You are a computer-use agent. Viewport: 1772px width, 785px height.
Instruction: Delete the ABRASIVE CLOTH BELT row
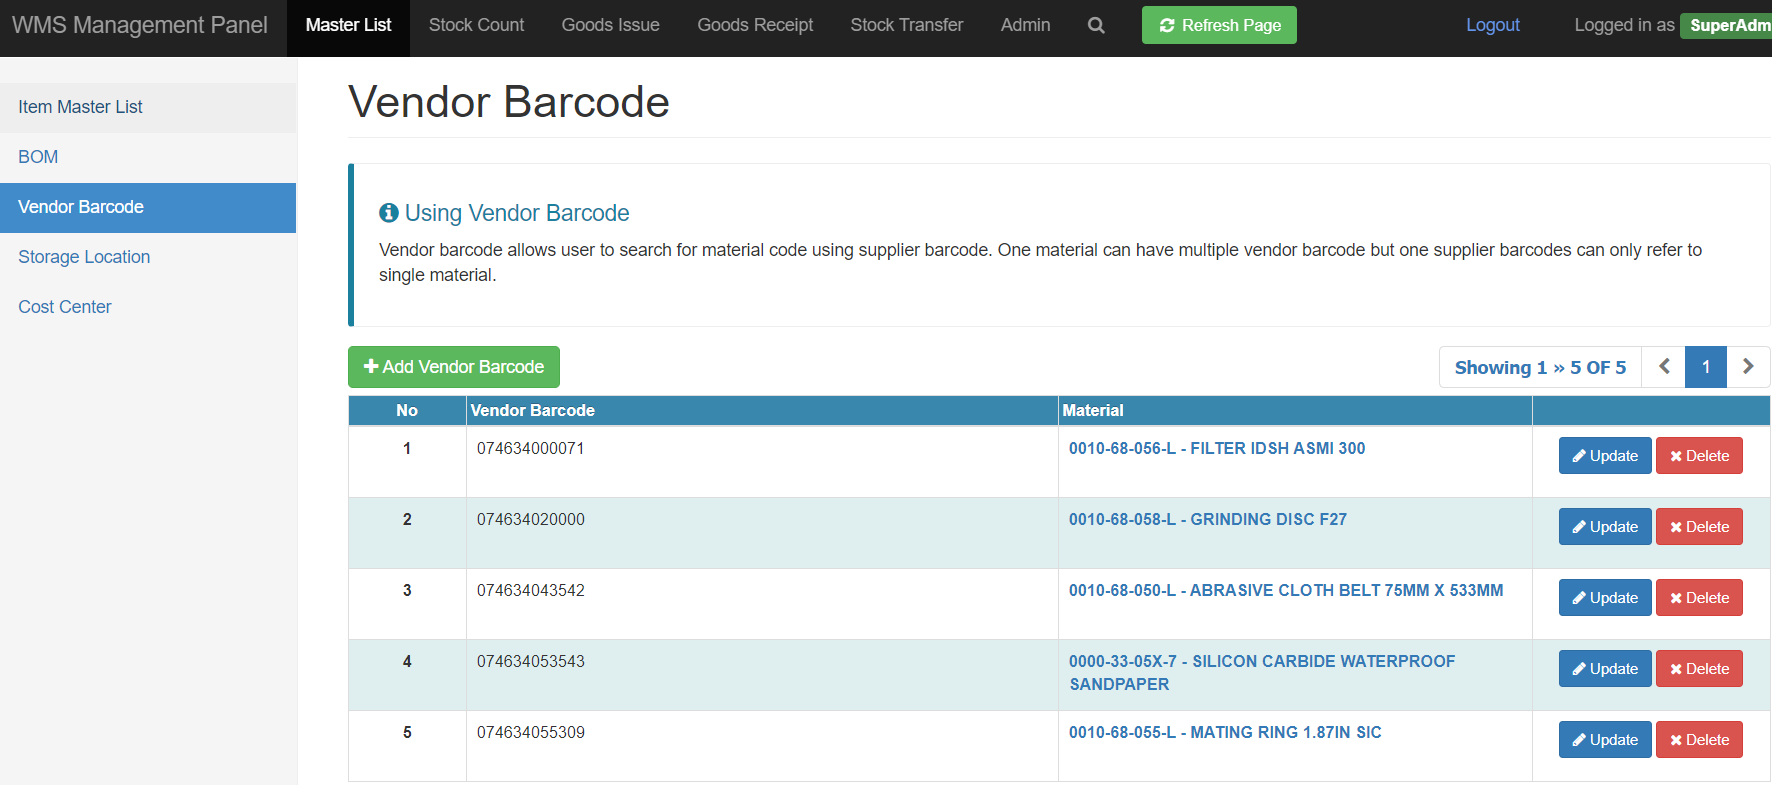(x=1699, y=598)
